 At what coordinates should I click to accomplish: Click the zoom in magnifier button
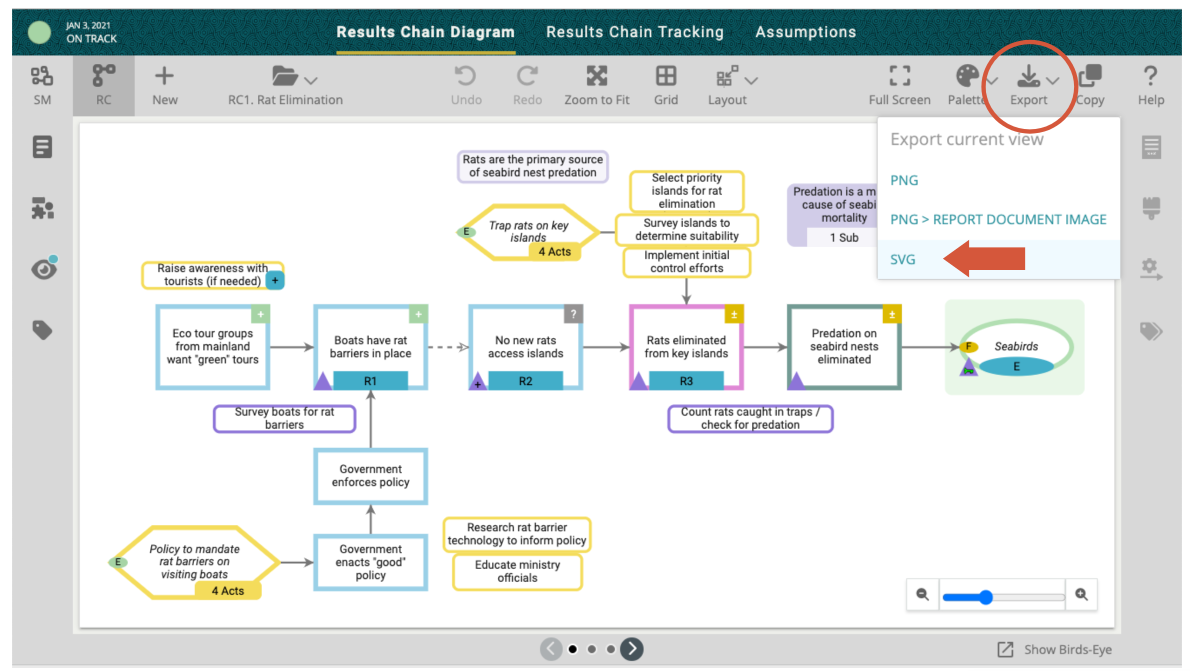coord(1081,595)
